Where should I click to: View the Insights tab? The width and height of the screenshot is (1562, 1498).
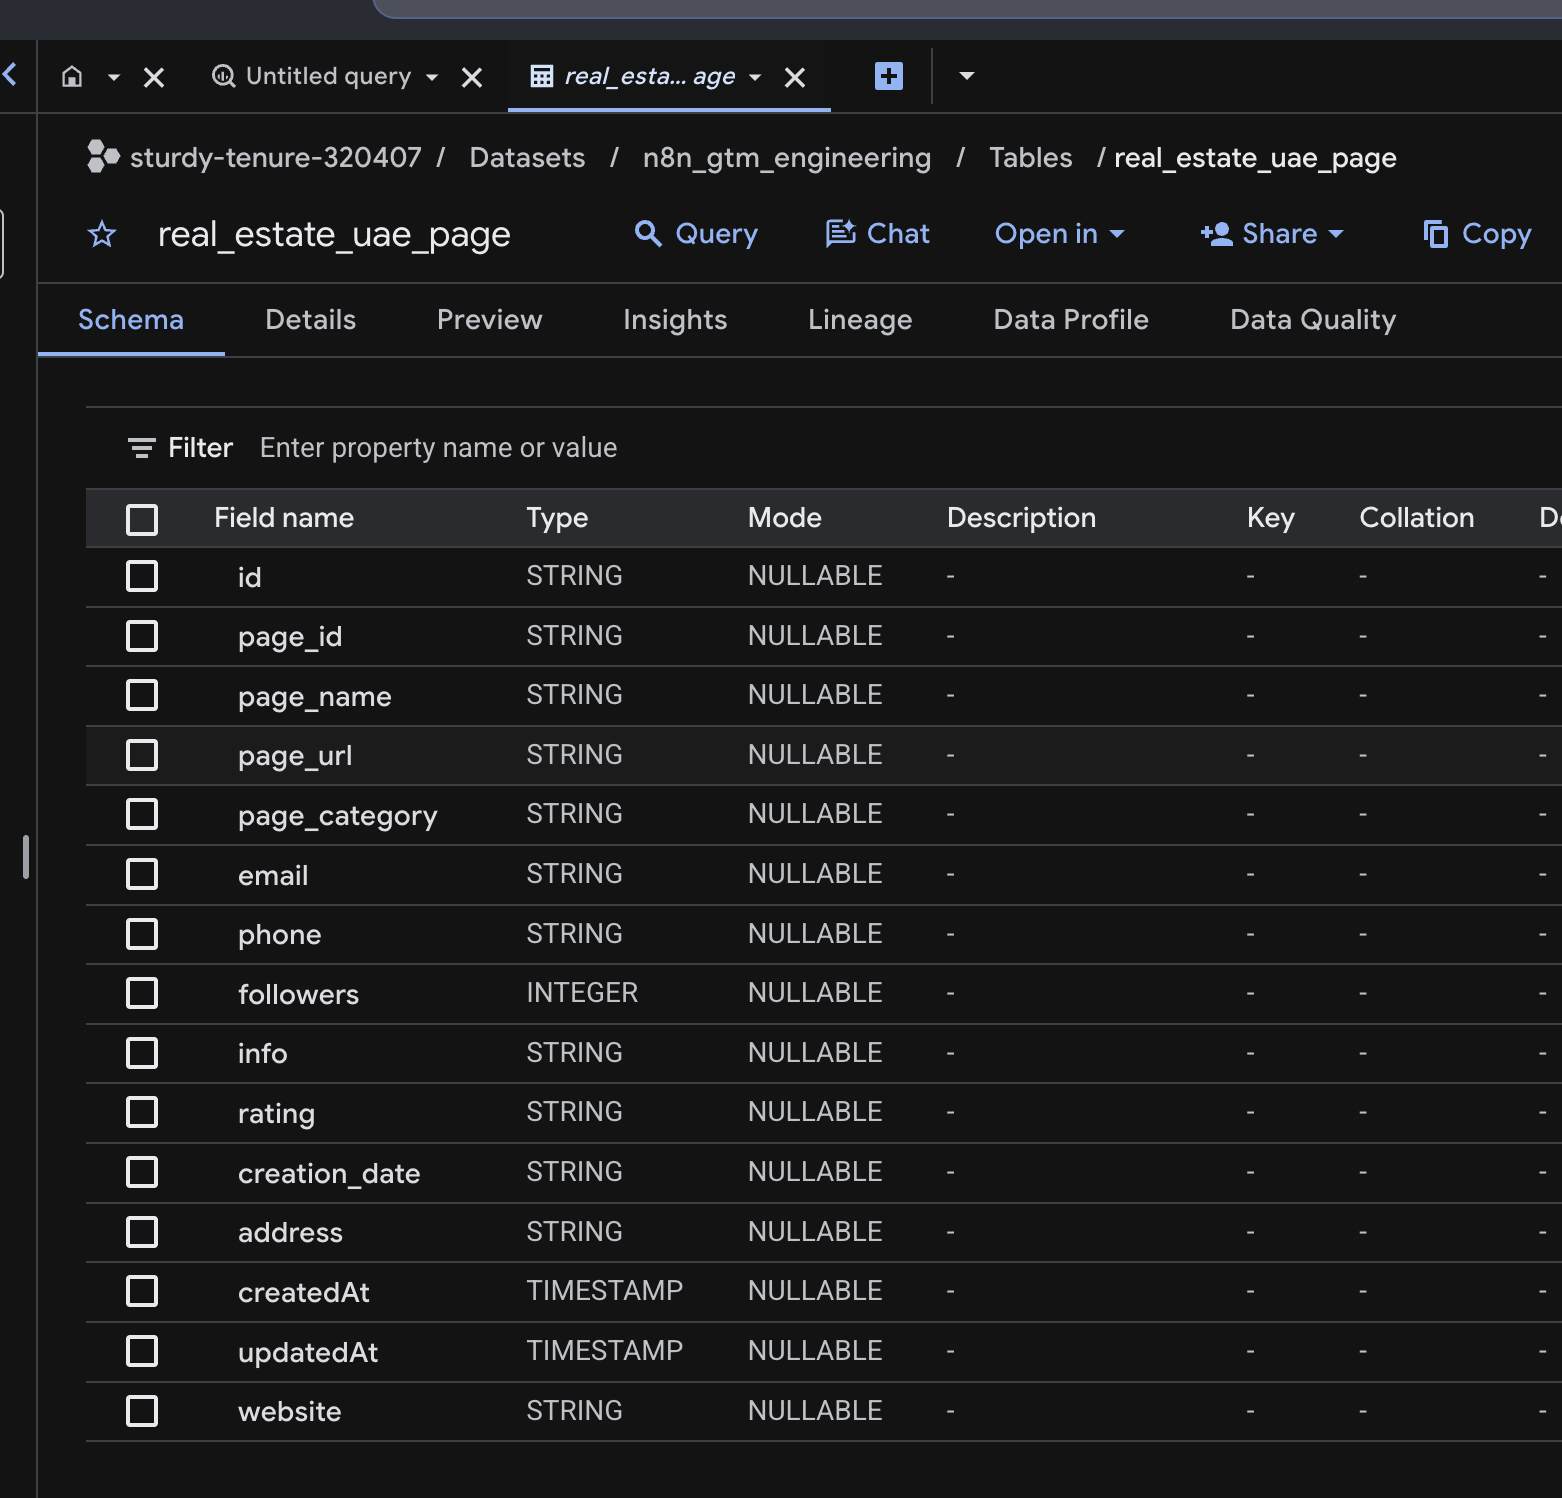[675, 319]
